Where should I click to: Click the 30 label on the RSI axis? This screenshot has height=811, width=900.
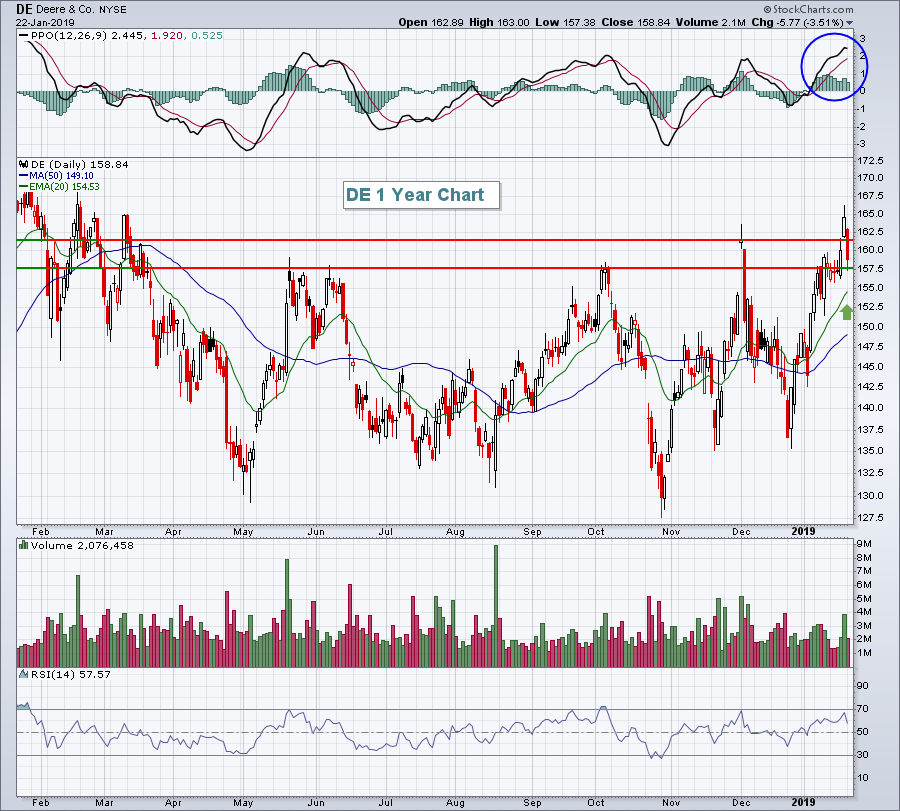863,755
